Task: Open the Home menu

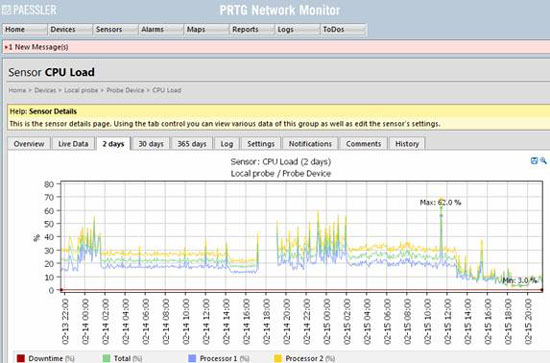Action: point(25,29)
